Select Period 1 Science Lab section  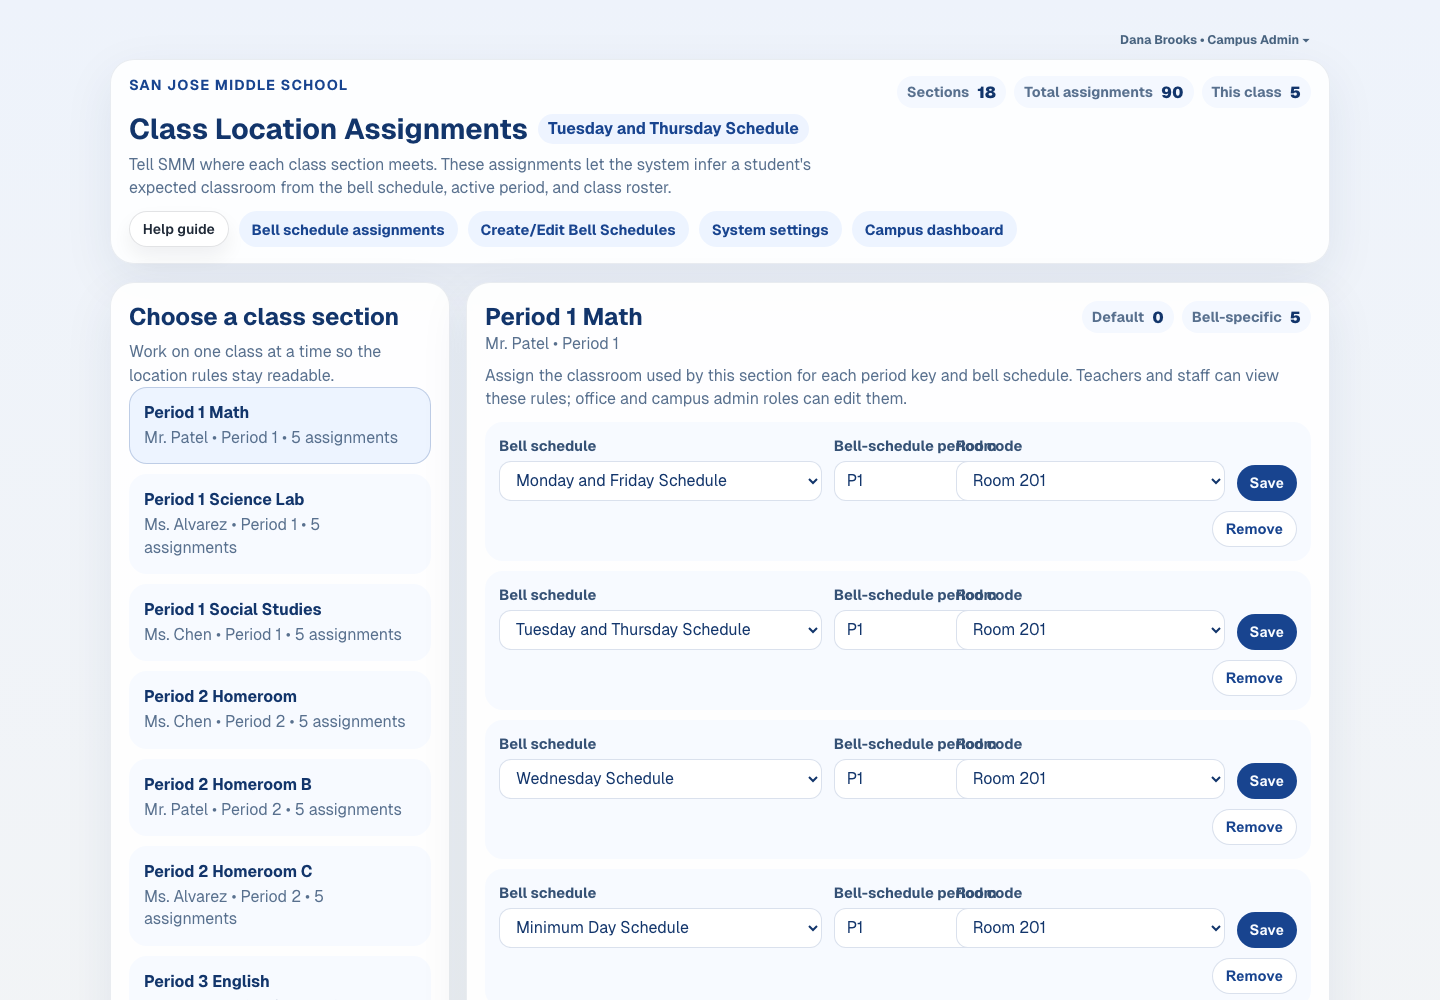(280, 523)
